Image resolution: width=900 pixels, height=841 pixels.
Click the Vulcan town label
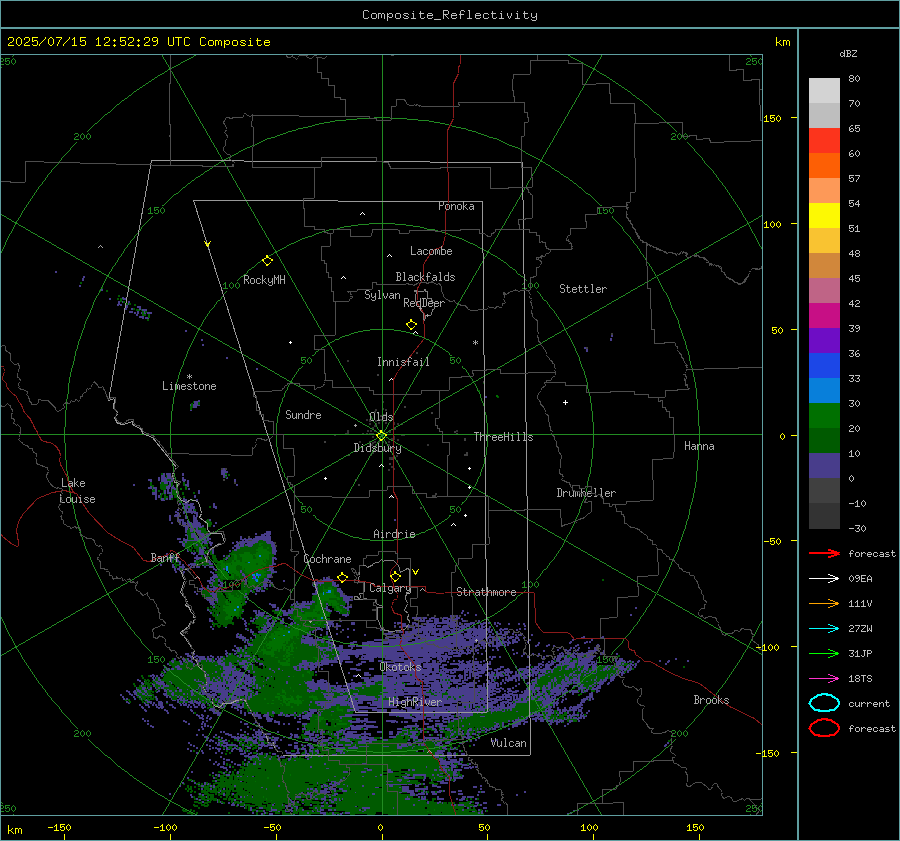click(508, 743)
